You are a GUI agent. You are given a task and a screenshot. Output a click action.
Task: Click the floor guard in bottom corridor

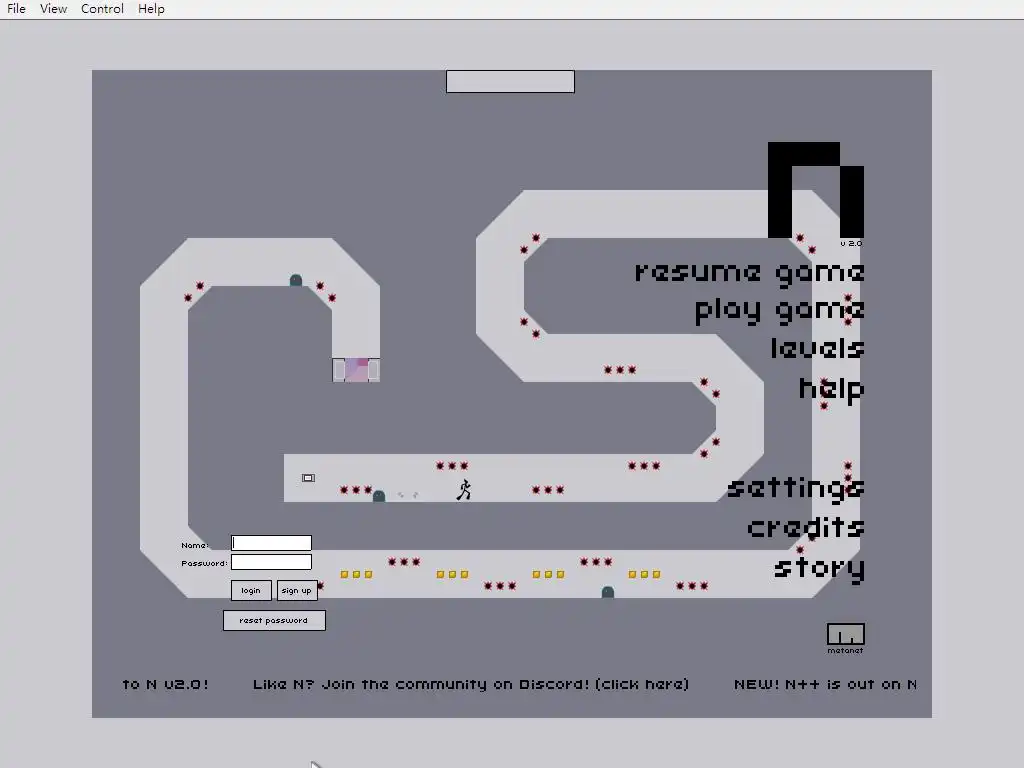[607, 592]
